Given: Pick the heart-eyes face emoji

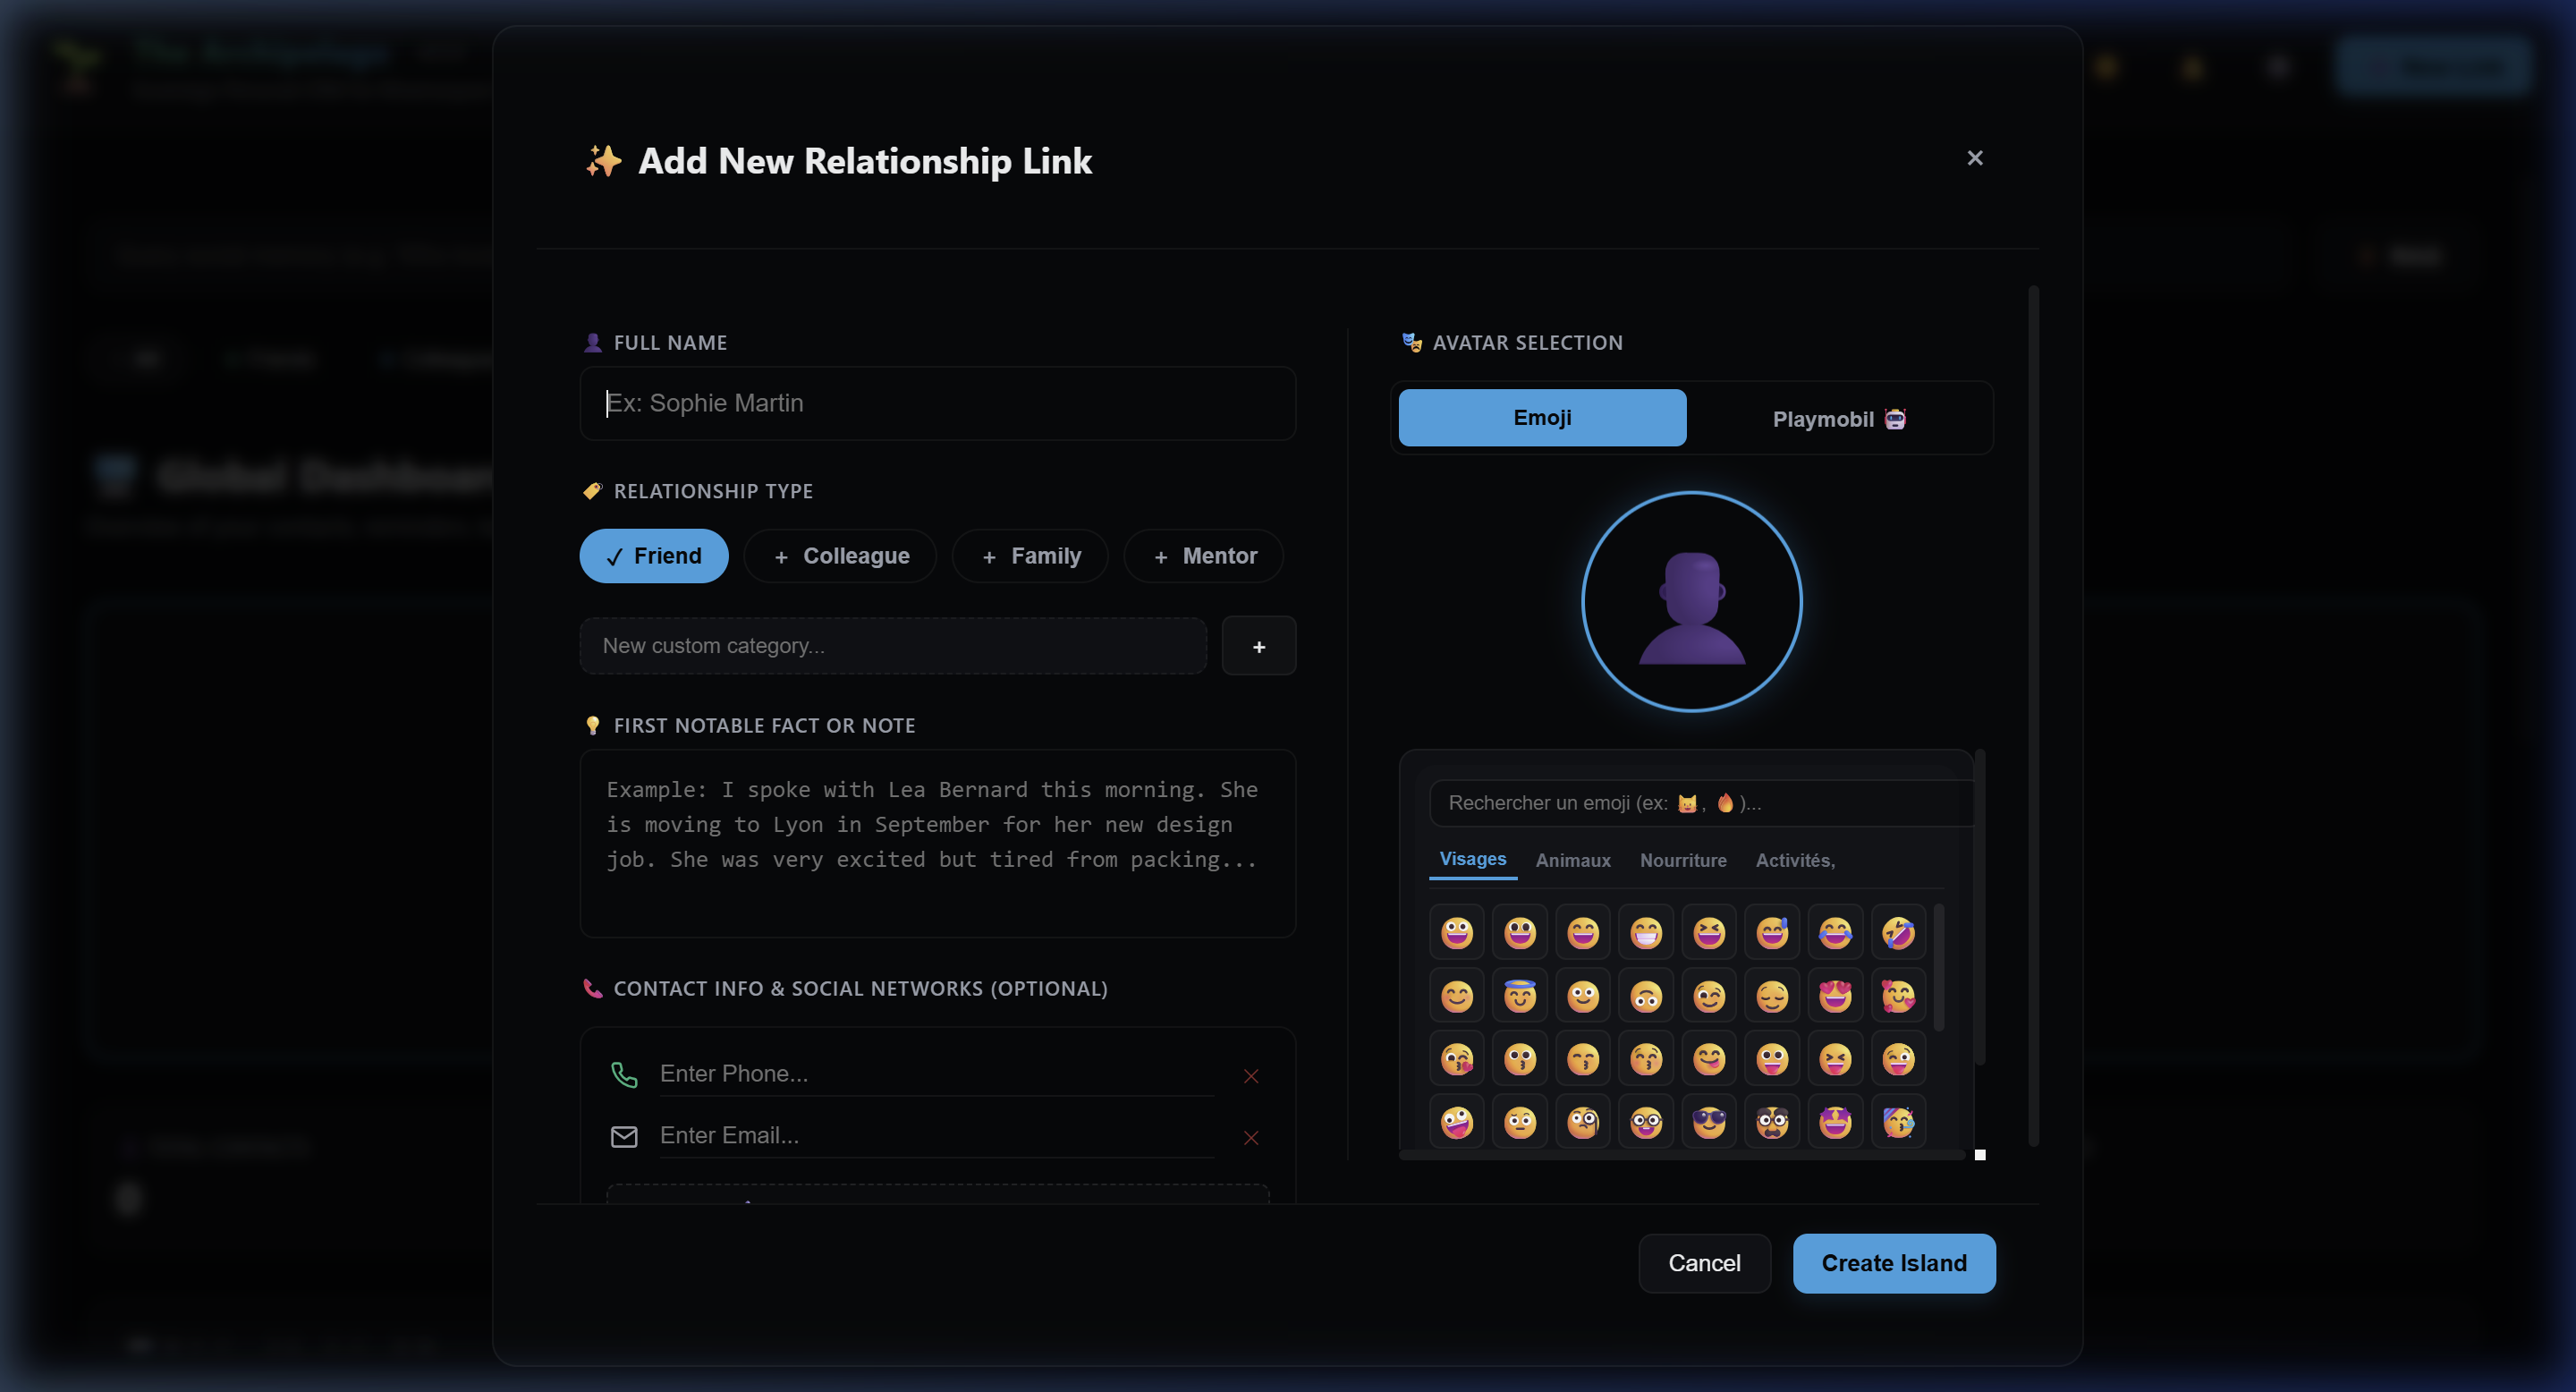Looking at the screenshot, I should point(1835,996).
